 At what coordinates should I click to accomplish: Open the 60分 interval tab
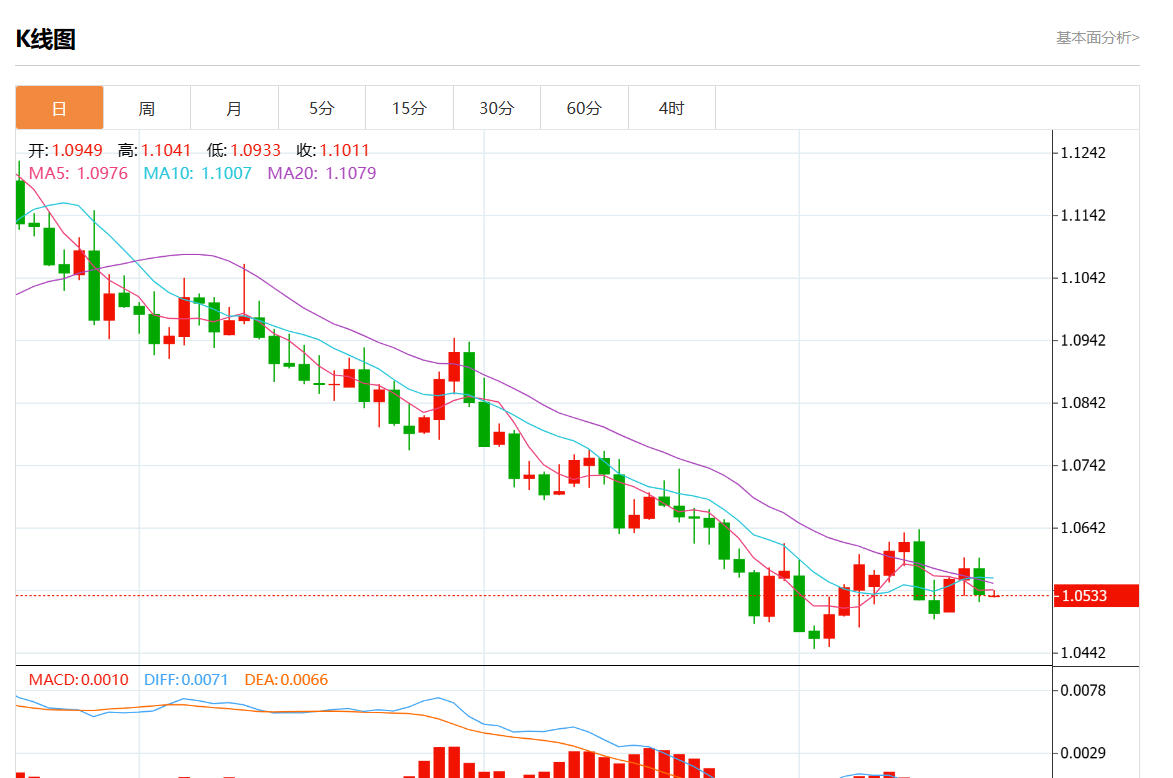[584, 108]
